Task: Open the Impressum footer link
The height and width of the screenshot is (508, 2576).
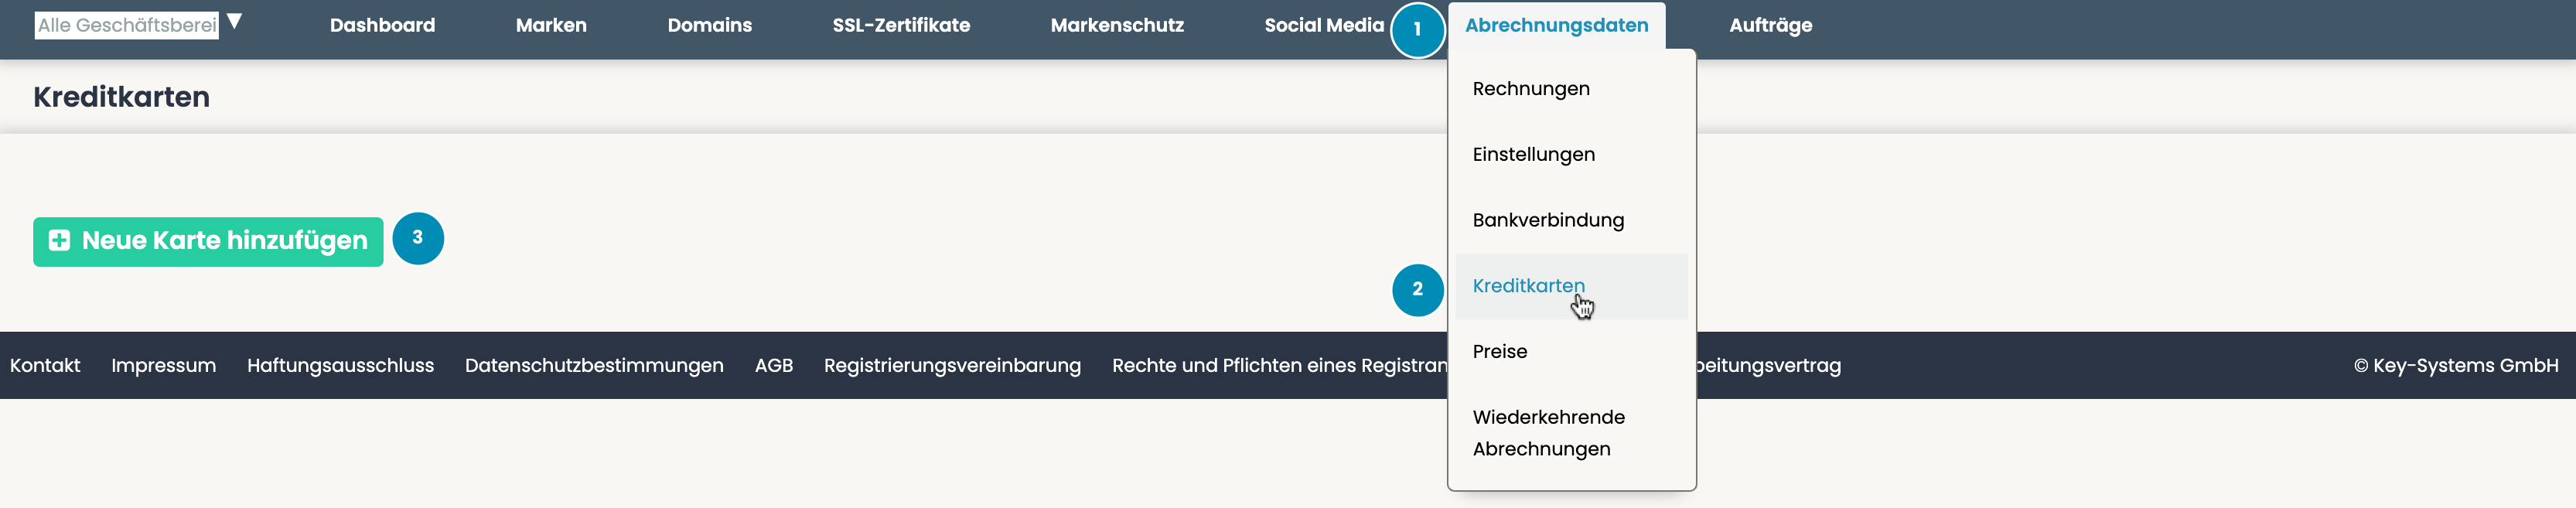Action: 163,366
